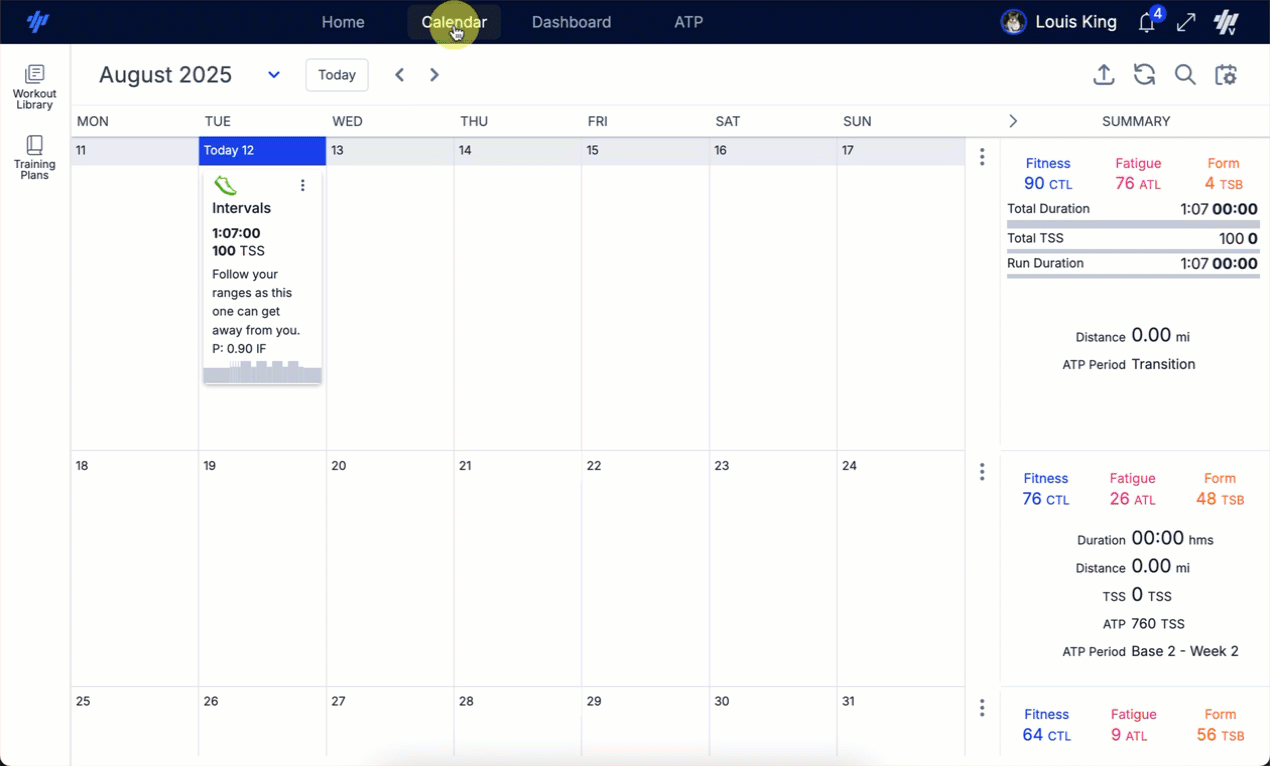The width and height of the screenshot is (1270, 766).
Task: Click the Total TSS progress bar
Action: pos(1132,251)
